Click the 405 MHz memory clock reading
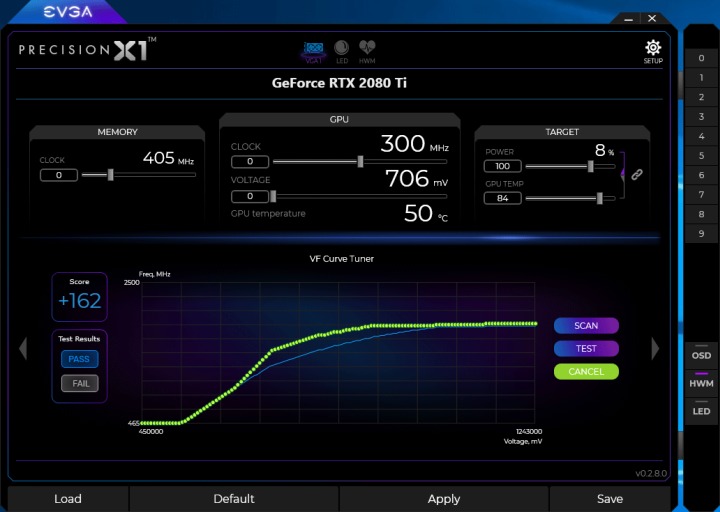Viewport: 720px width, 512px height. [168, 158]
